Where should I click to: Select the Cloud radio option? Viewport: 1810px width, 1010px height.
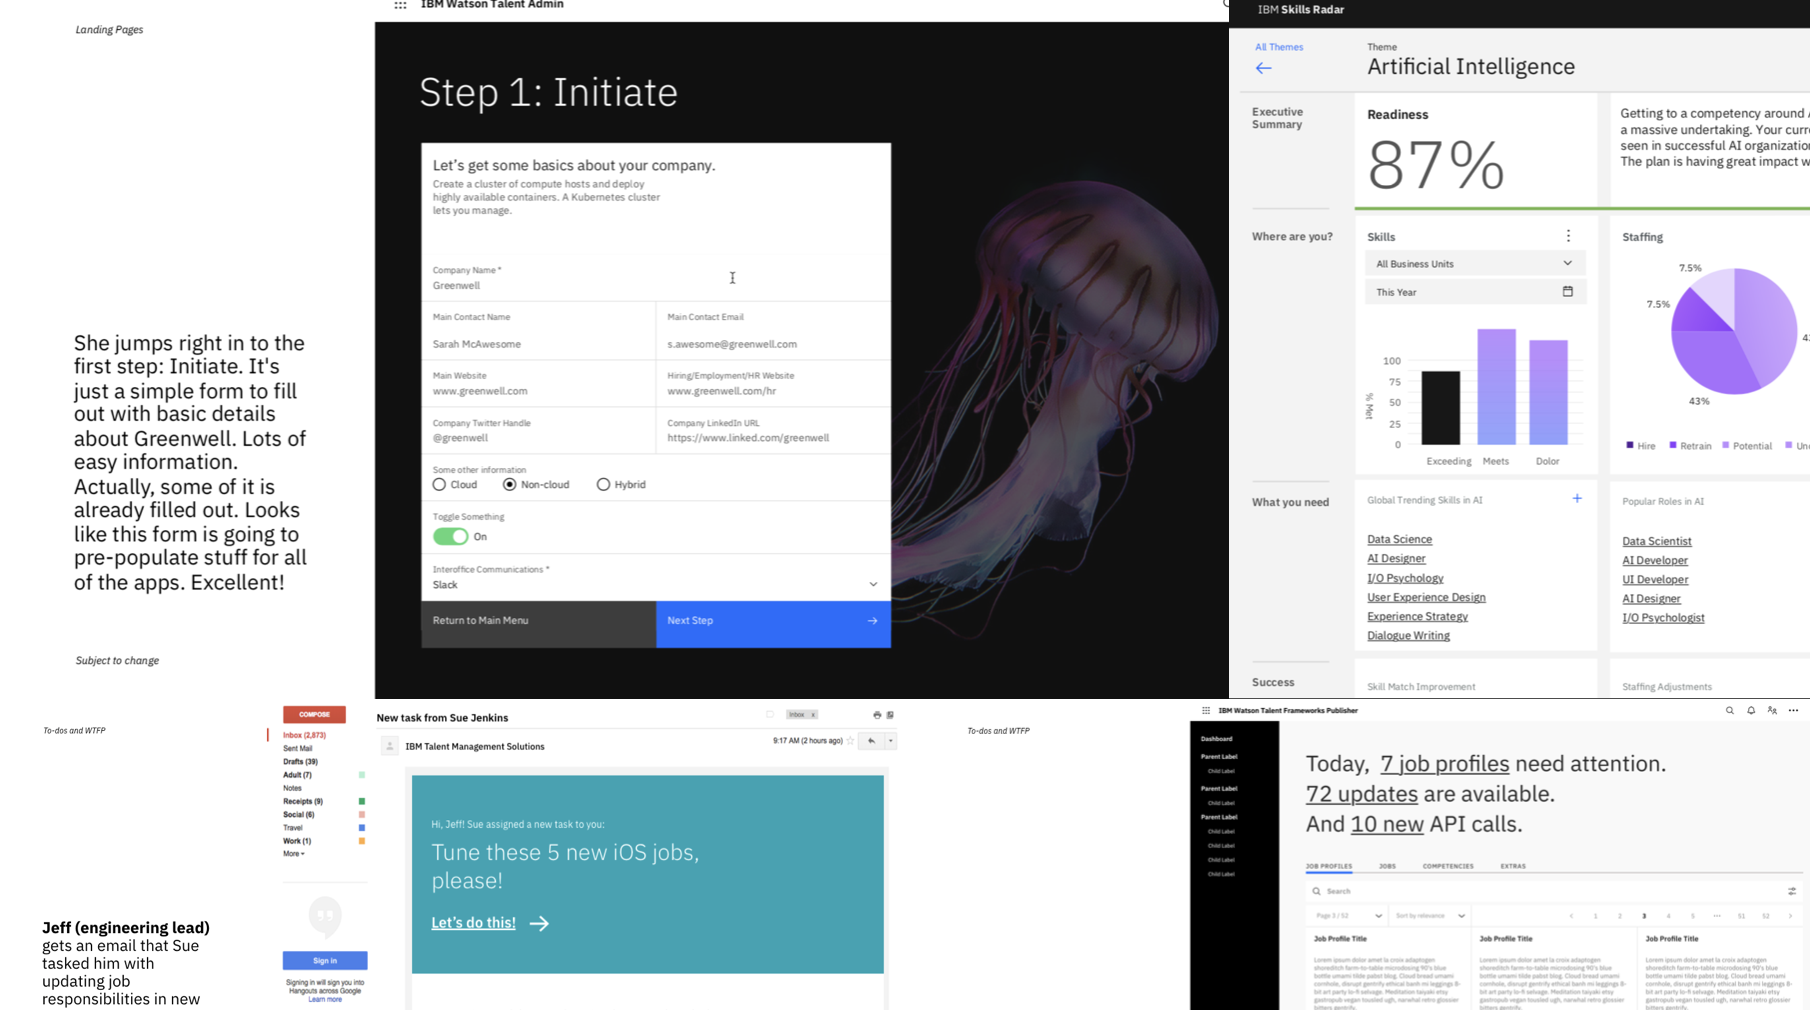pyautogui.click(x=440, y=484)
